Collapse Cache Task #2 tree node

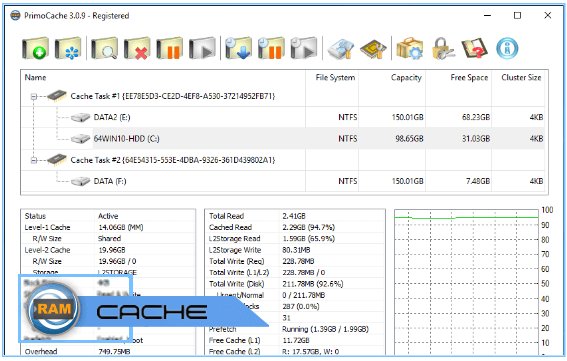[x=34, y=160]
